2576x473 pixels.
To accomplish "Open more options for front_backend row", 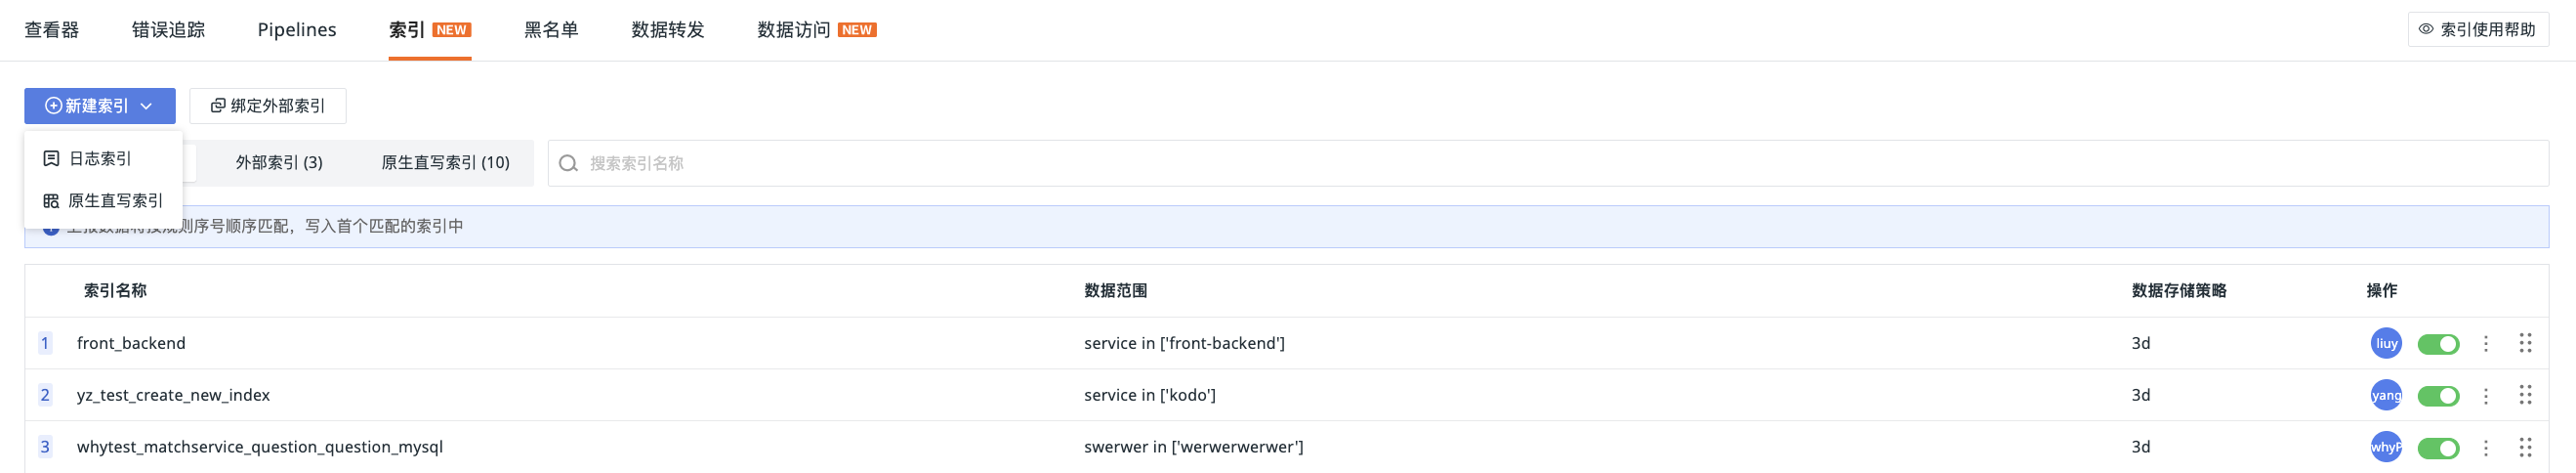I will [2486, 344].
